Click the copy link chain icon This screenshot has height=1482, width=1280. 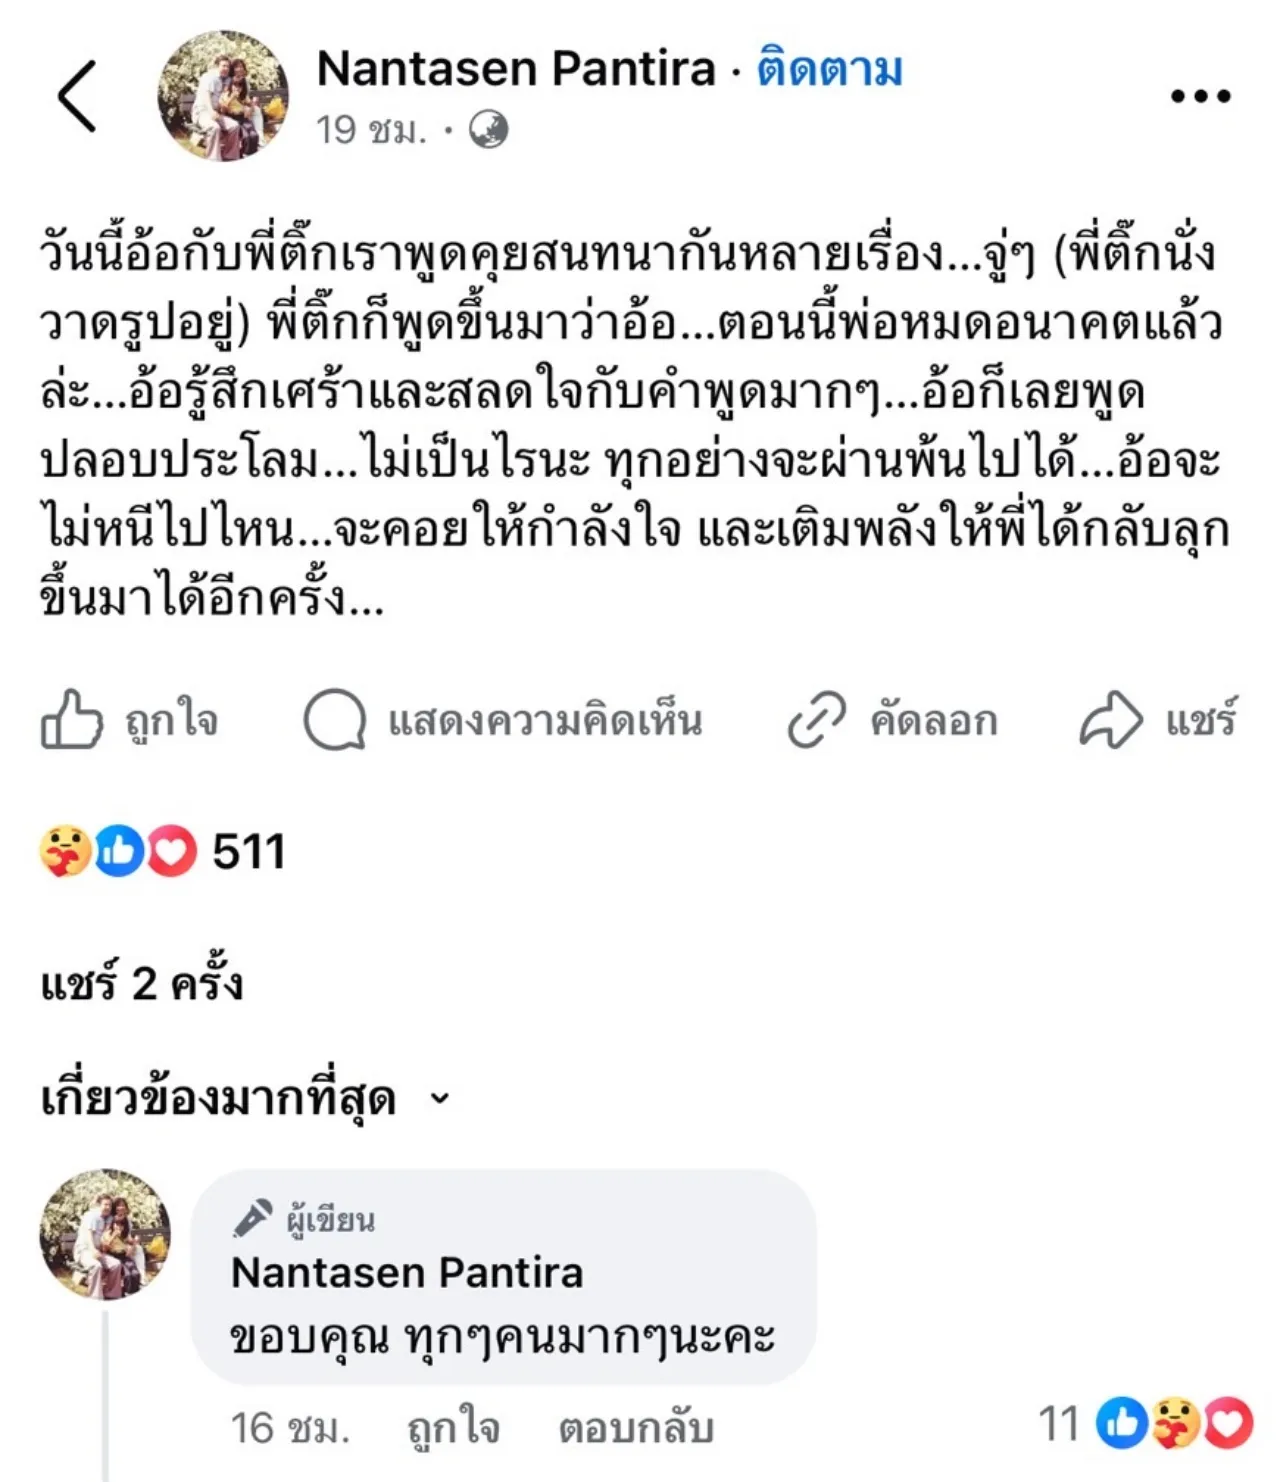click(817, 720)
